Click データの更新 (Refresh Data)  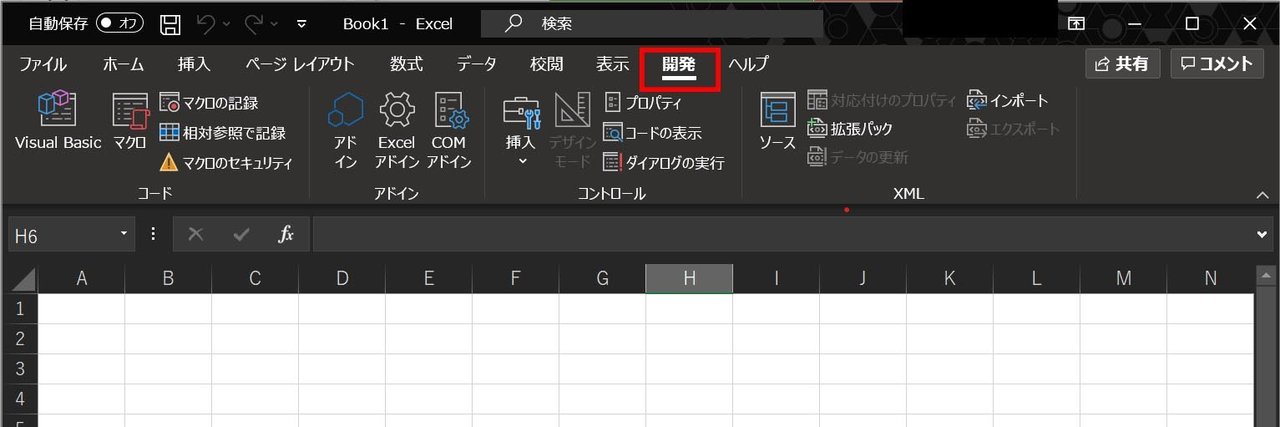pos(857,157)
